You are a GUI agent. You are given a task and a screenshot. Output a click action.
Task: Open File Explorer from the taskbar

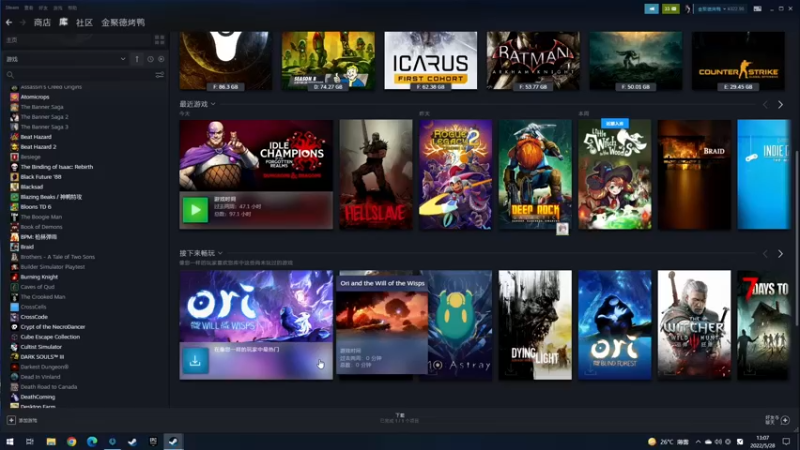(51, 442)
